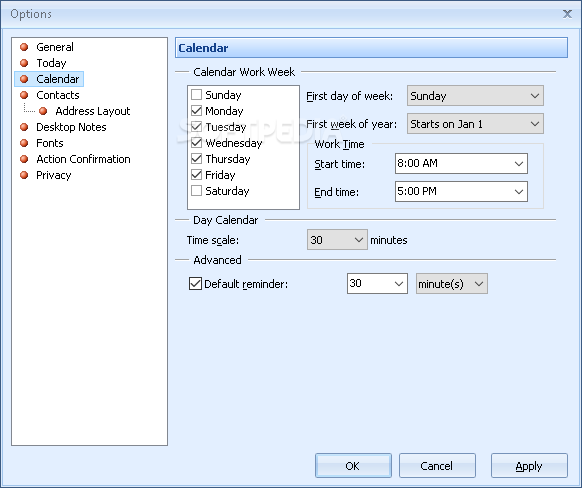Viewport: 582px width, 488px height.
Task: Click the red bullet icon beside Calendar
Action: click(24, 79)
